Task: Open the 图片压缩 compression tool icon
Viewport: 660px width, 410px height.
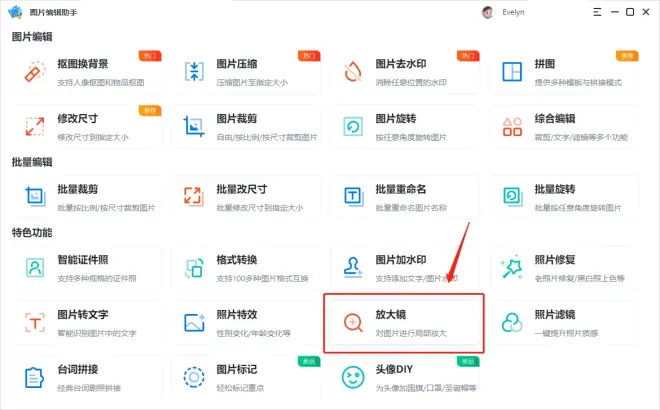Action: 194,72
